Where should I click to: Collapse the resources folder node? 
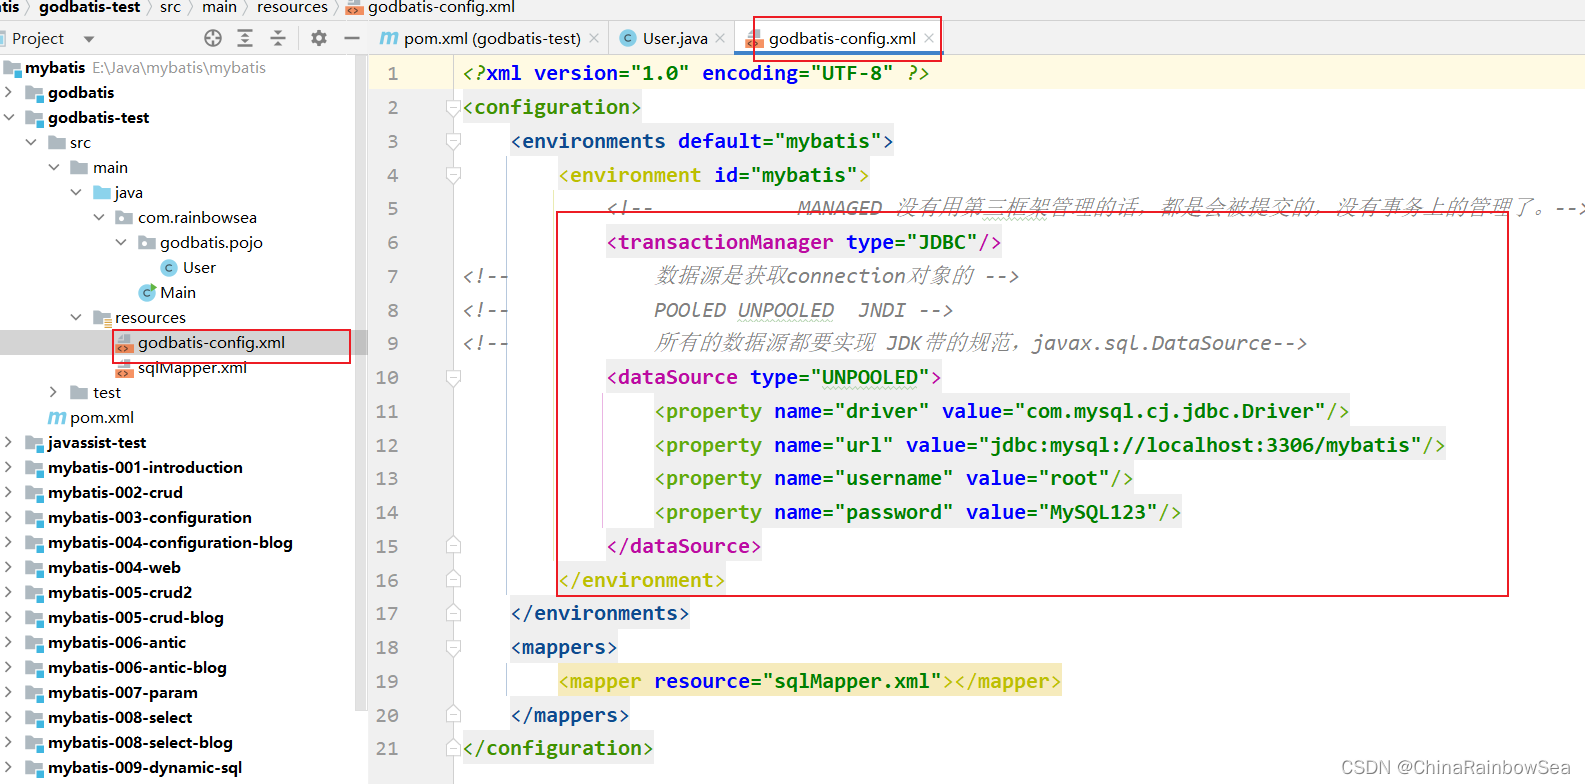pyautogui.click(x=76, y=317)
